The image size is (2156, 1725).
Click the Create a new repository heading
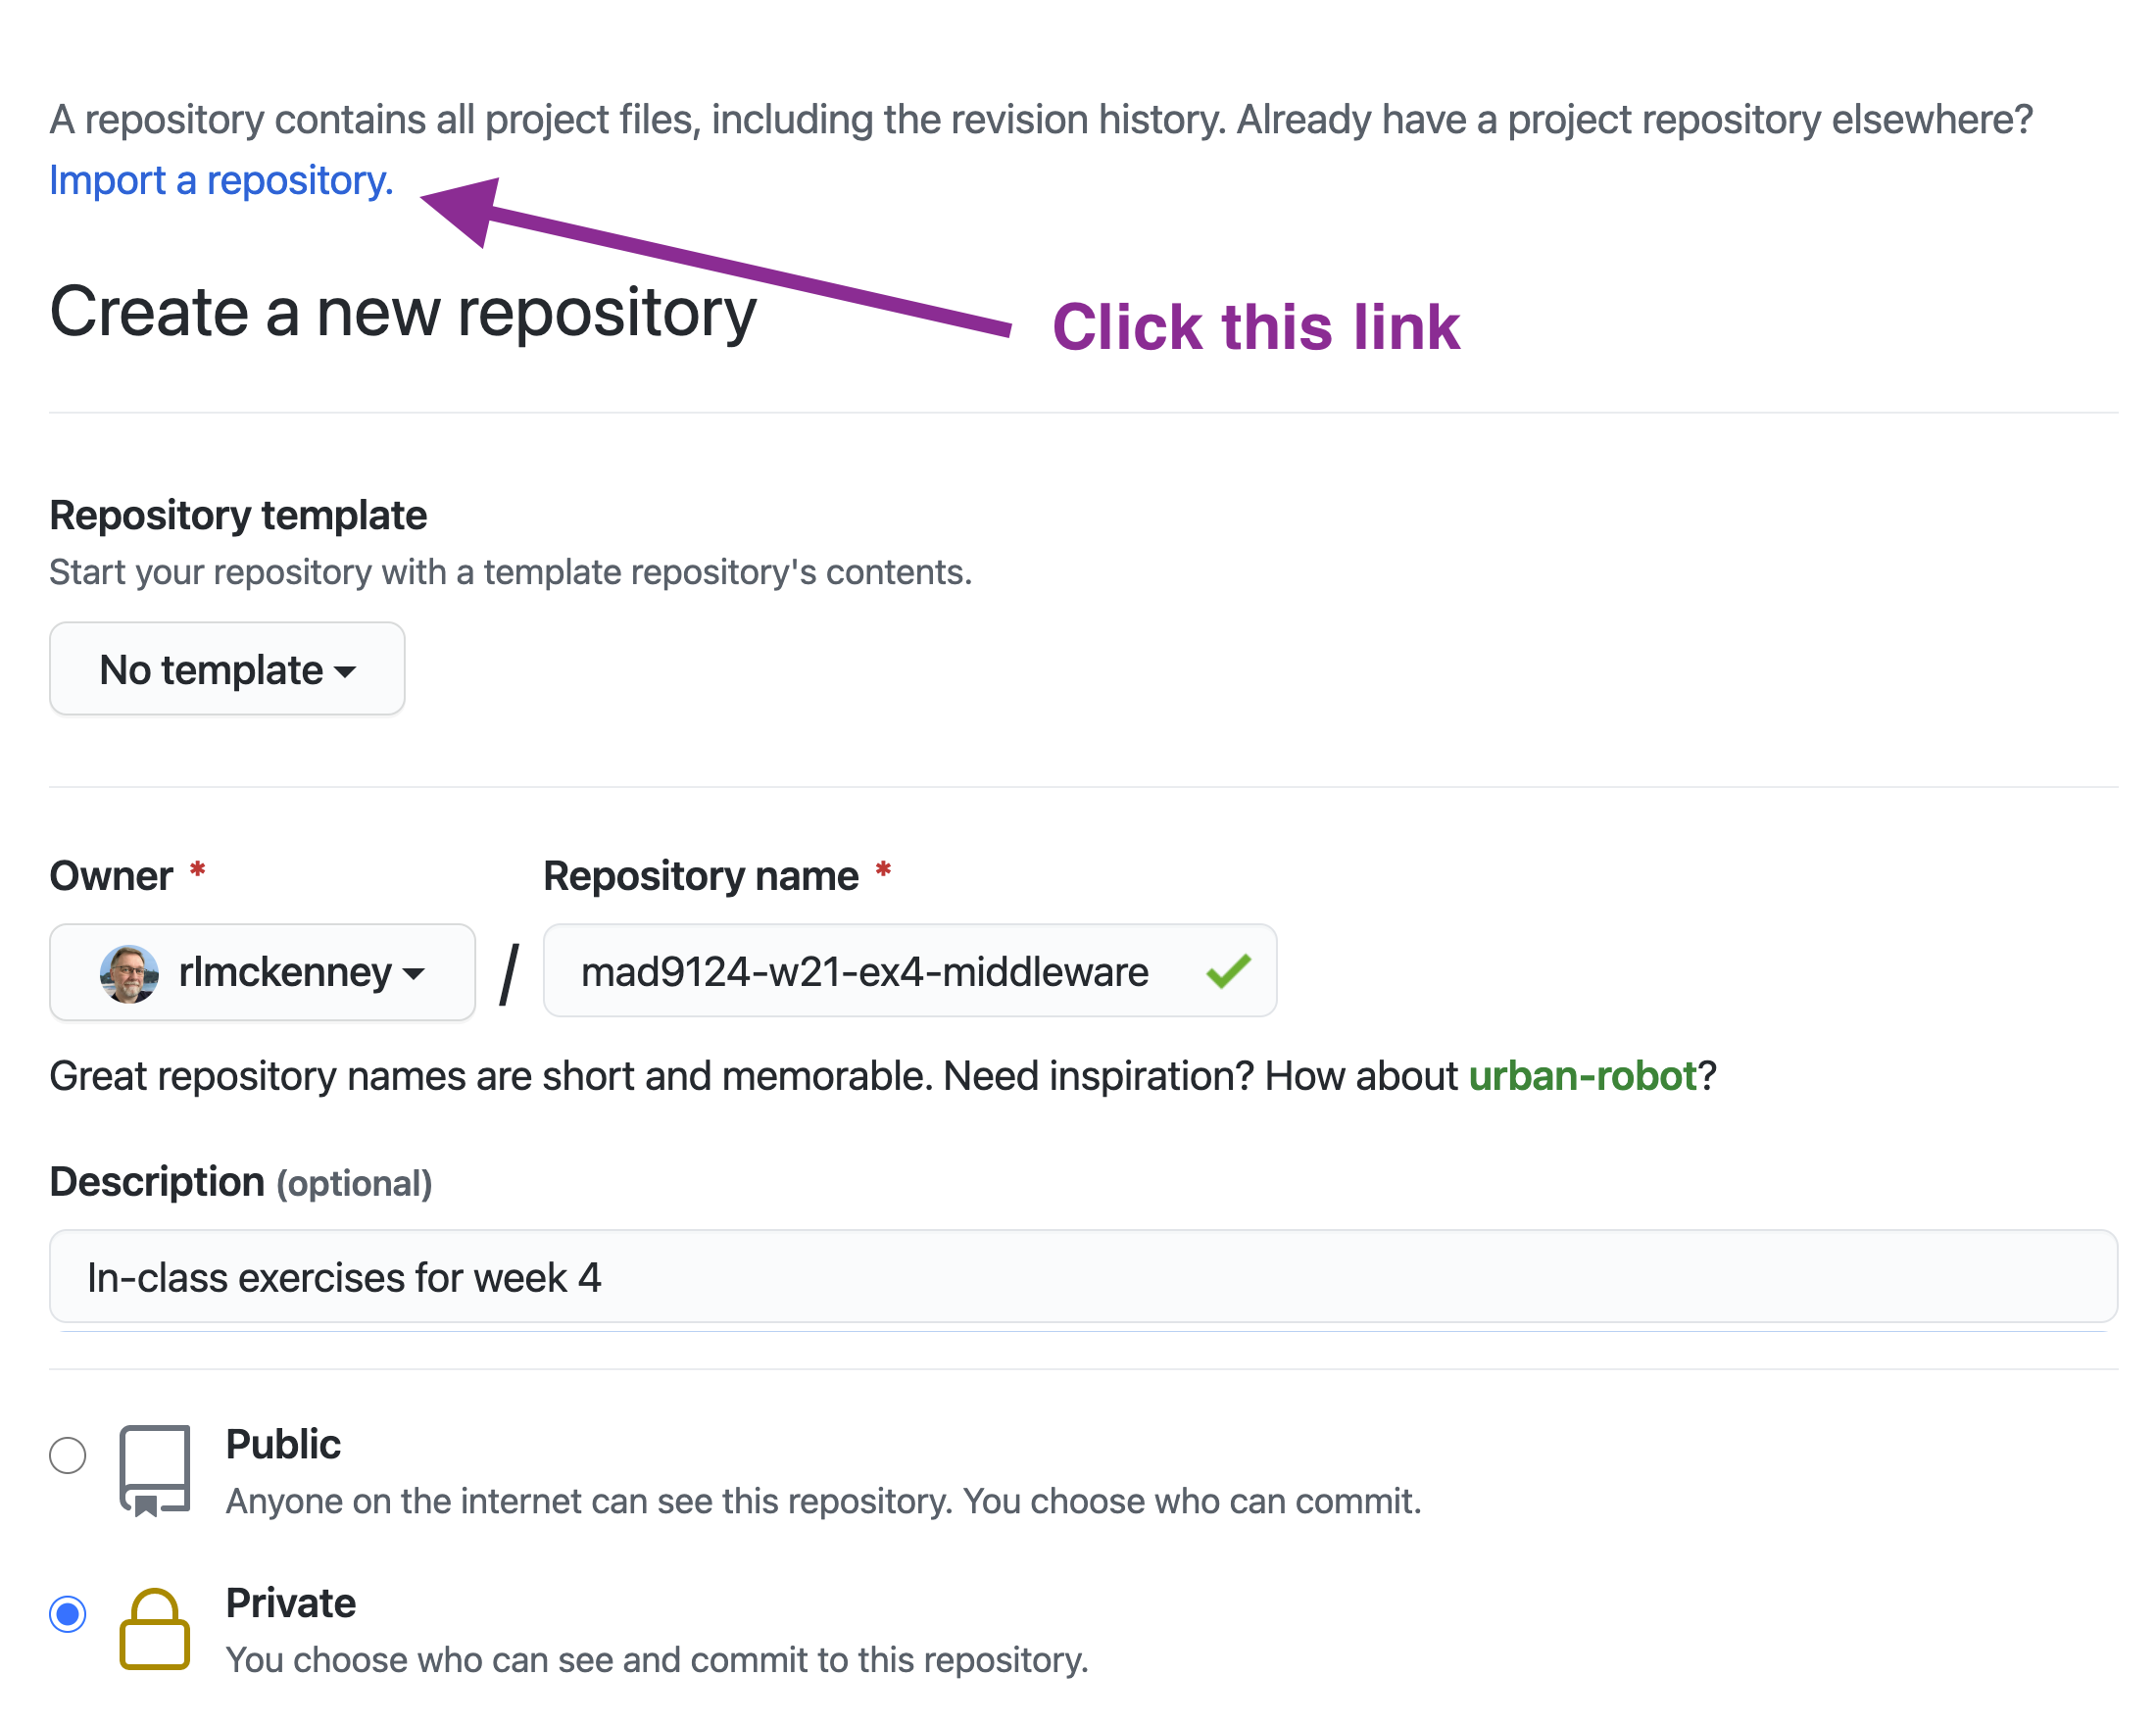(403, 313)
